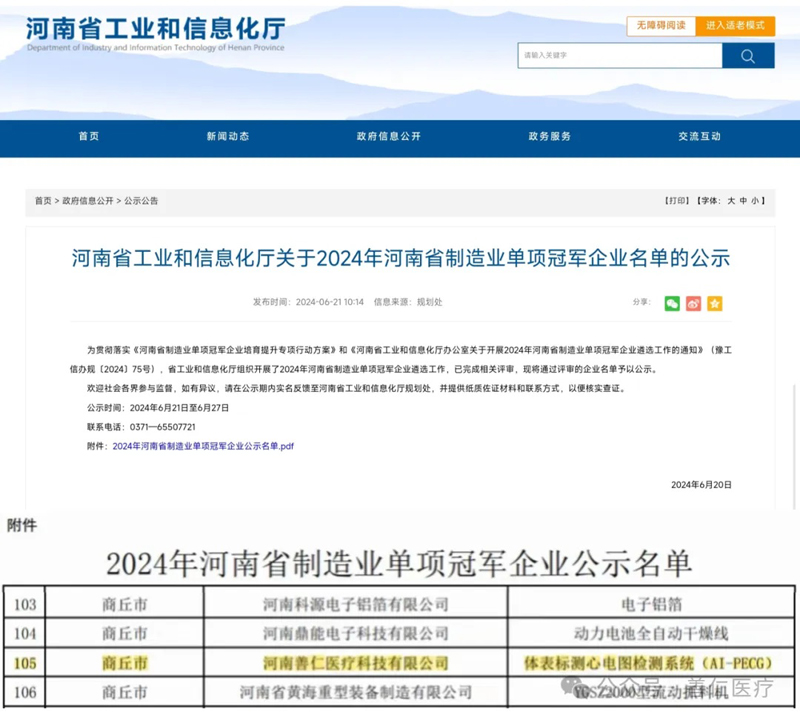The image size is (800, 720).
Task: Click 商丘市 in row 104
Action: click(124, 634)
